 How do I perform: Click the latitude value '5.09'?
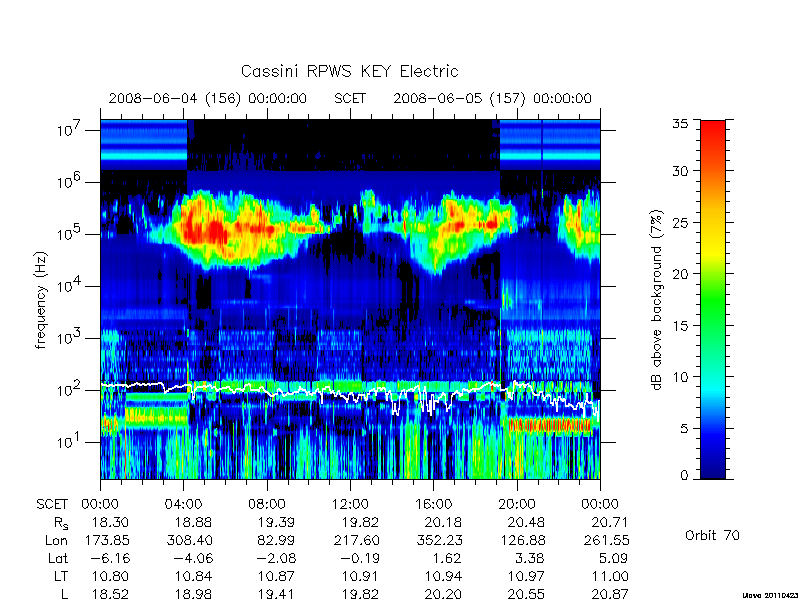tap(613, 558)
